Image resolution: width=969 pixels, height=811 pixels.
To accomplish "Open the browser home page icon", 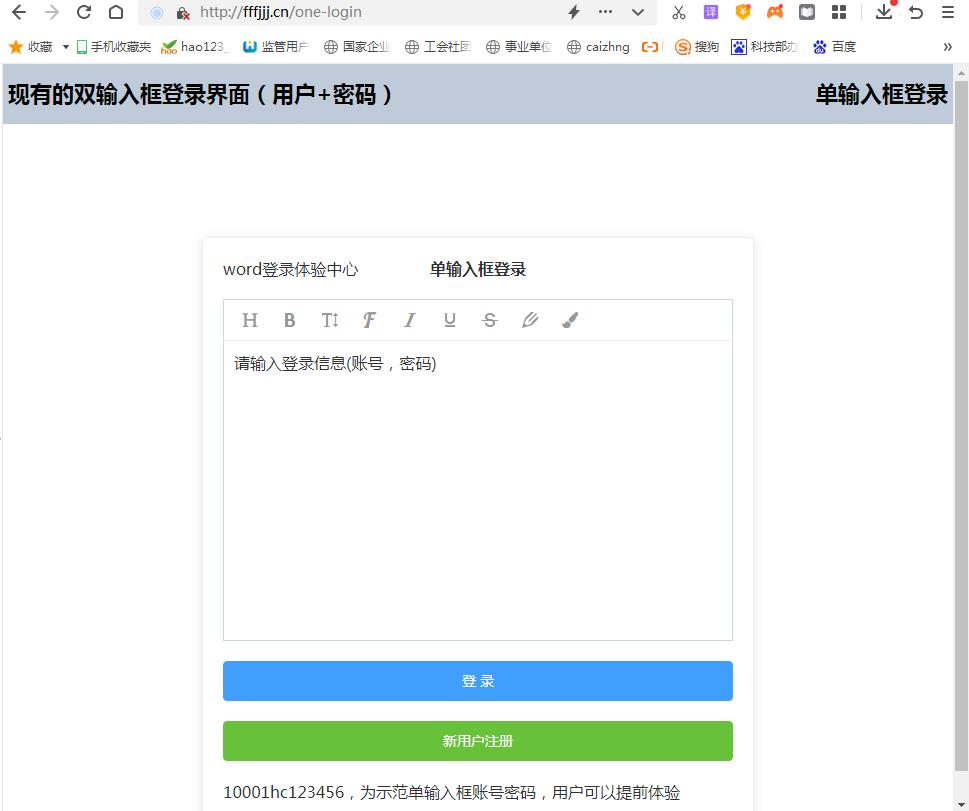I will [116, 12].
